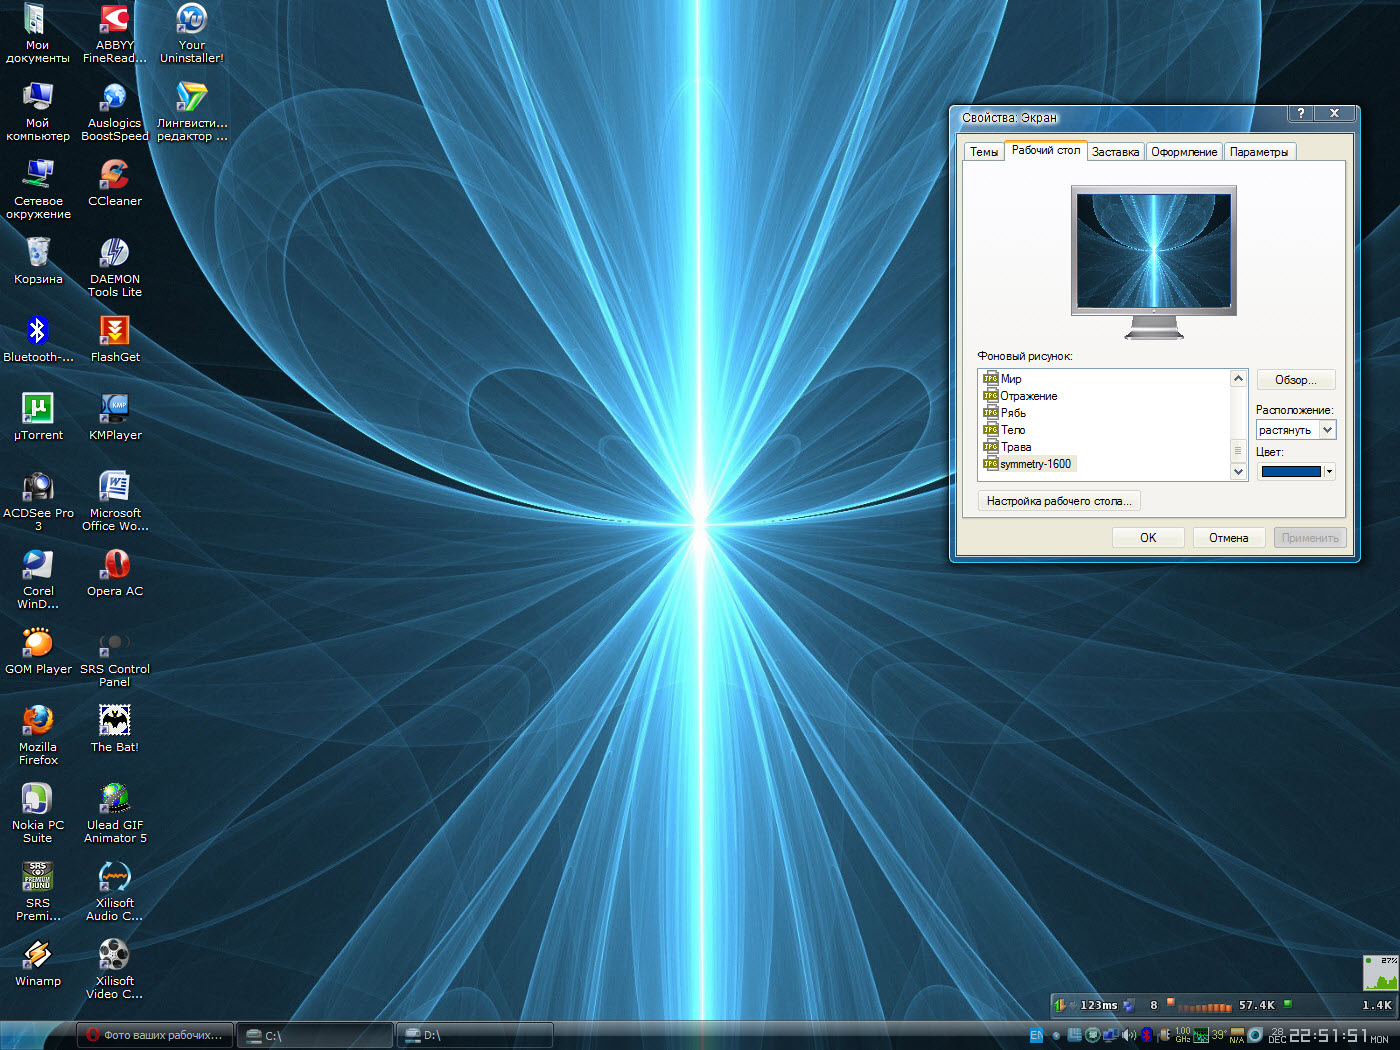
Task: Select the Xilisoft Audio Converter icon
Action: pos(115,892)
